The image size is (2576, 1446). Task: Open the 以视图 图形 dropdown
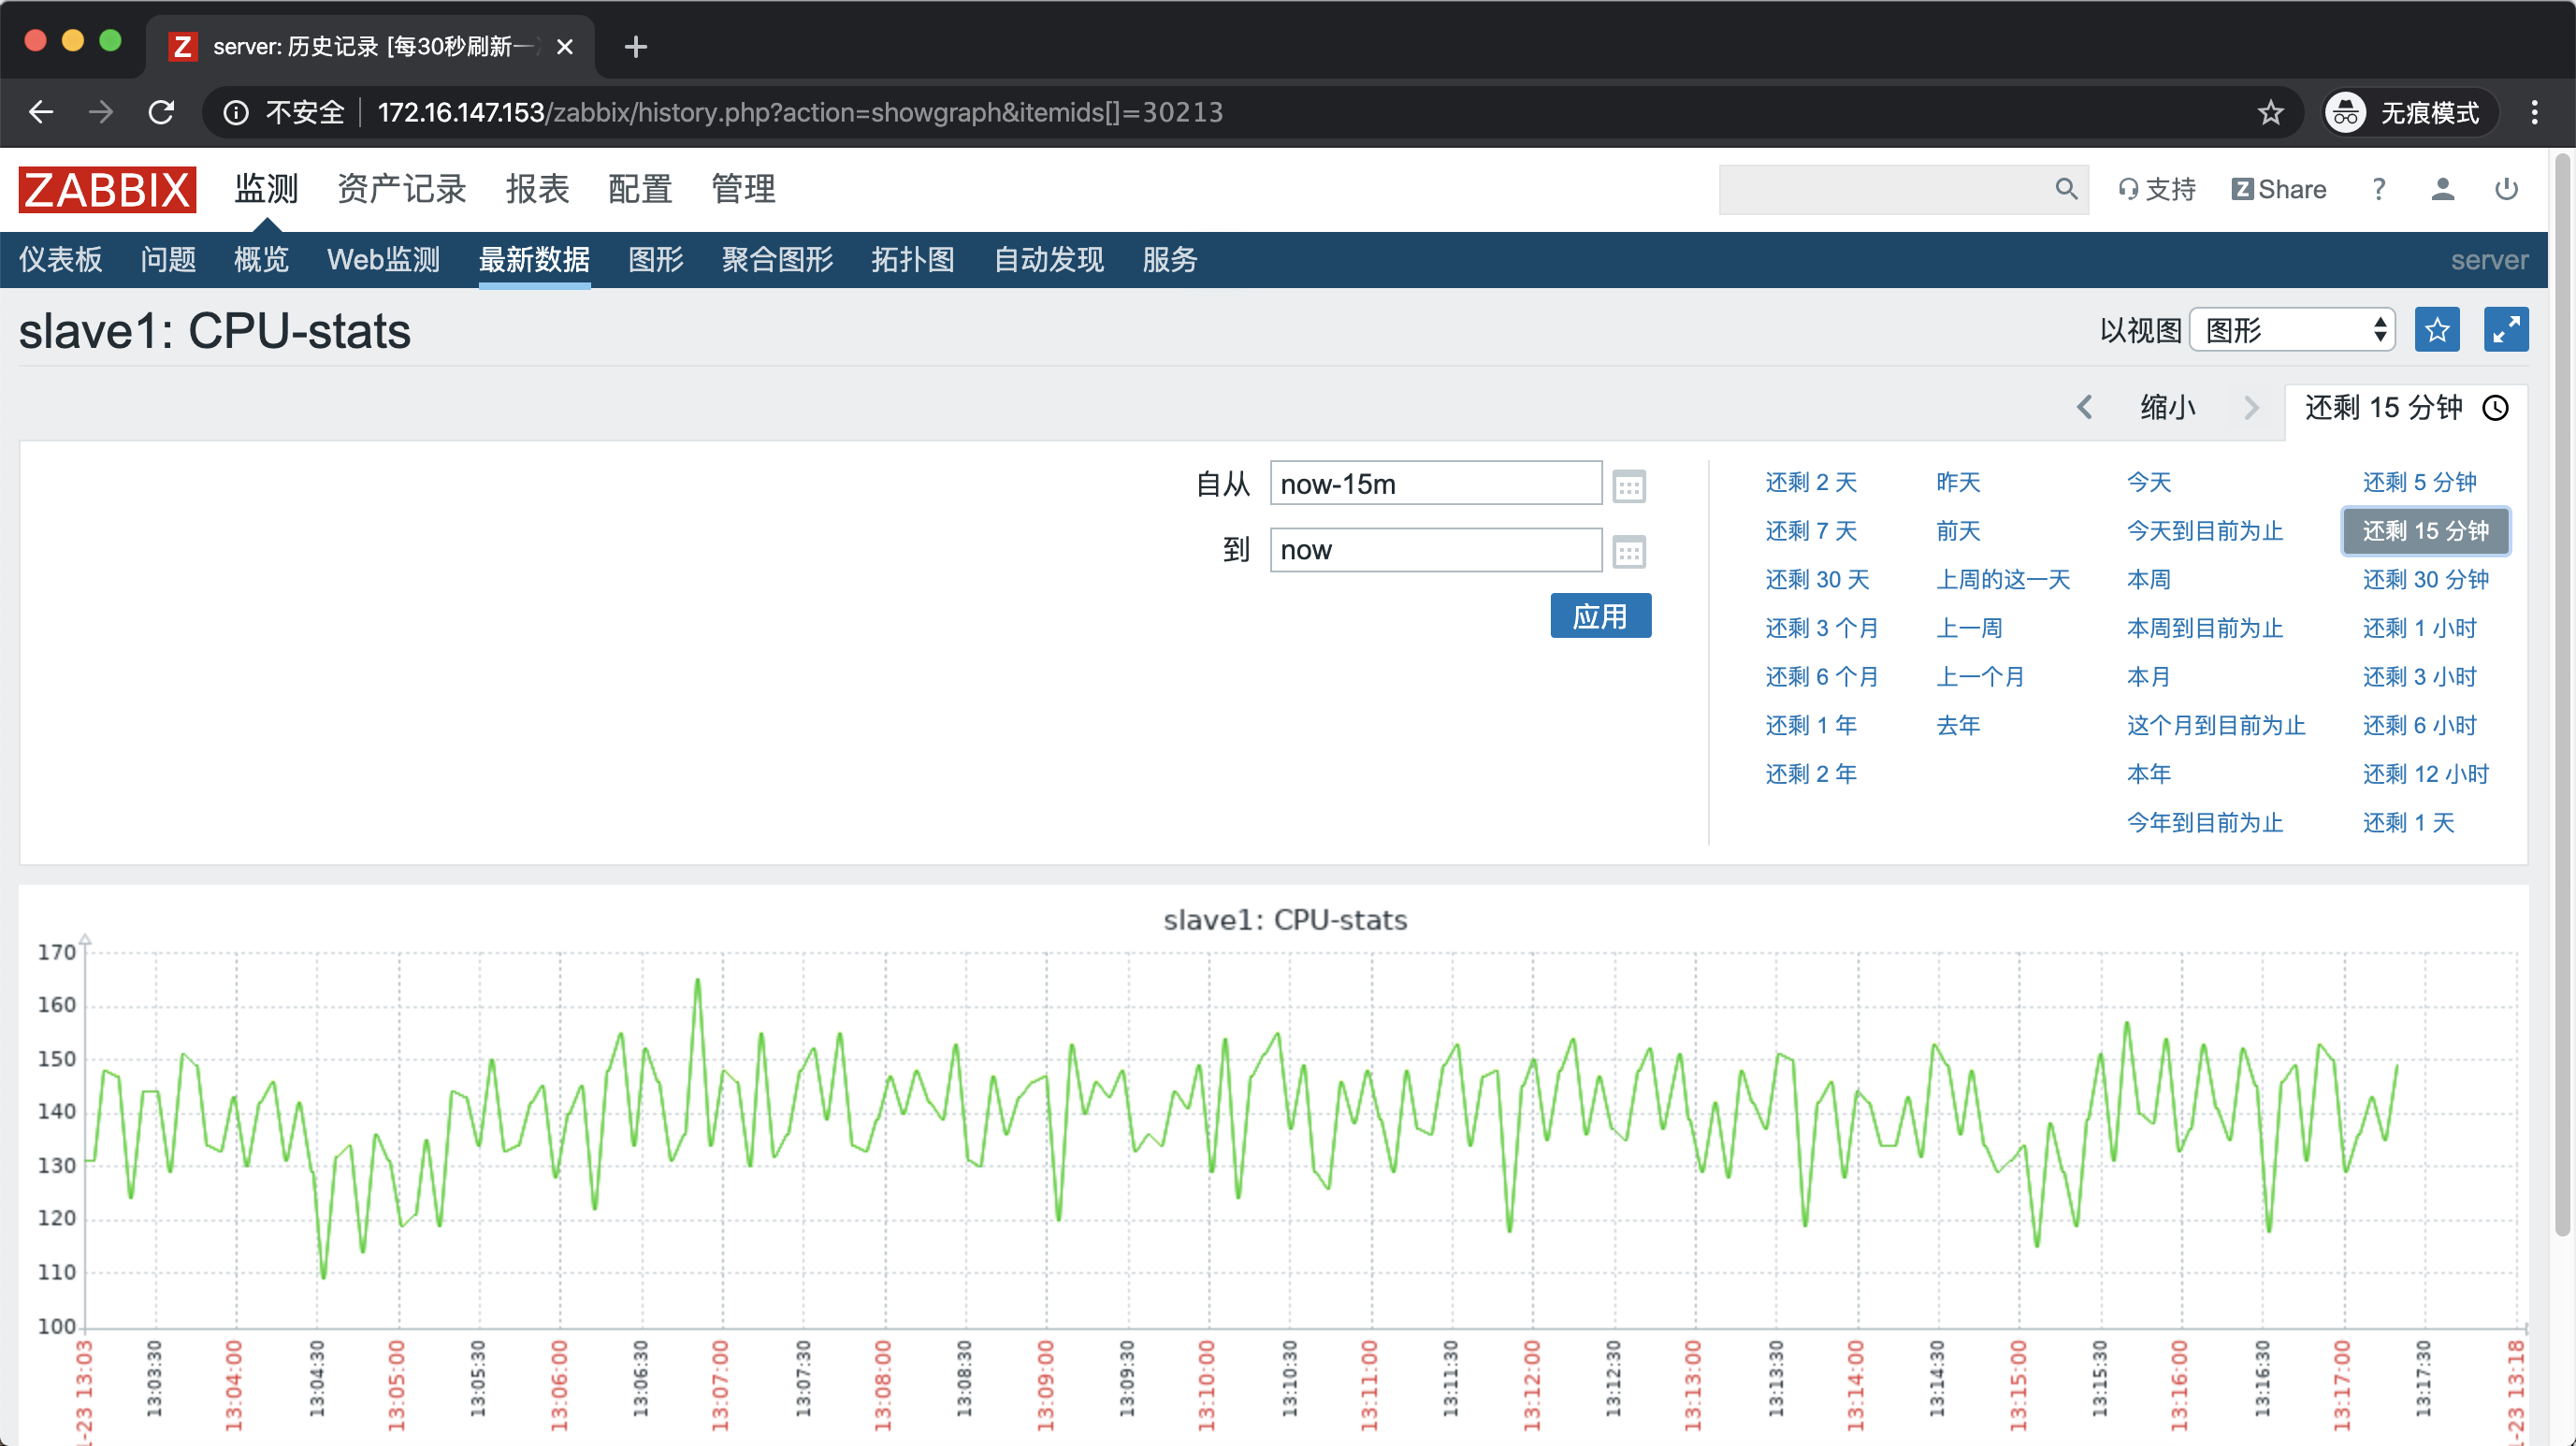coord(2292,330)
